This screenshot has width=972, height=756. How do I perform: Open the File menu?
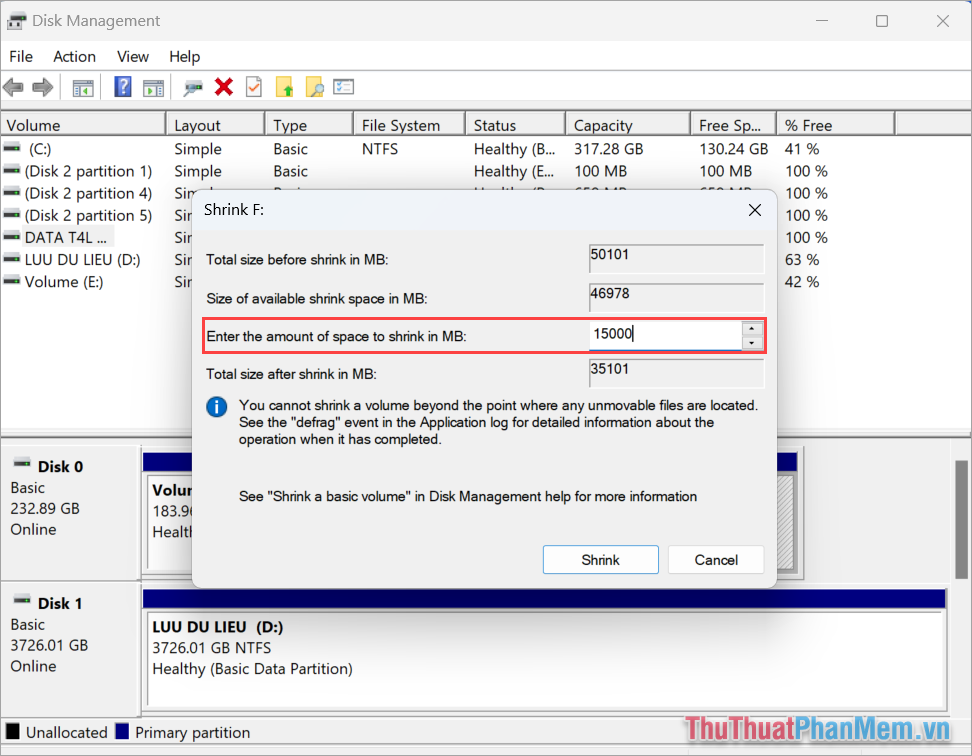20,56
